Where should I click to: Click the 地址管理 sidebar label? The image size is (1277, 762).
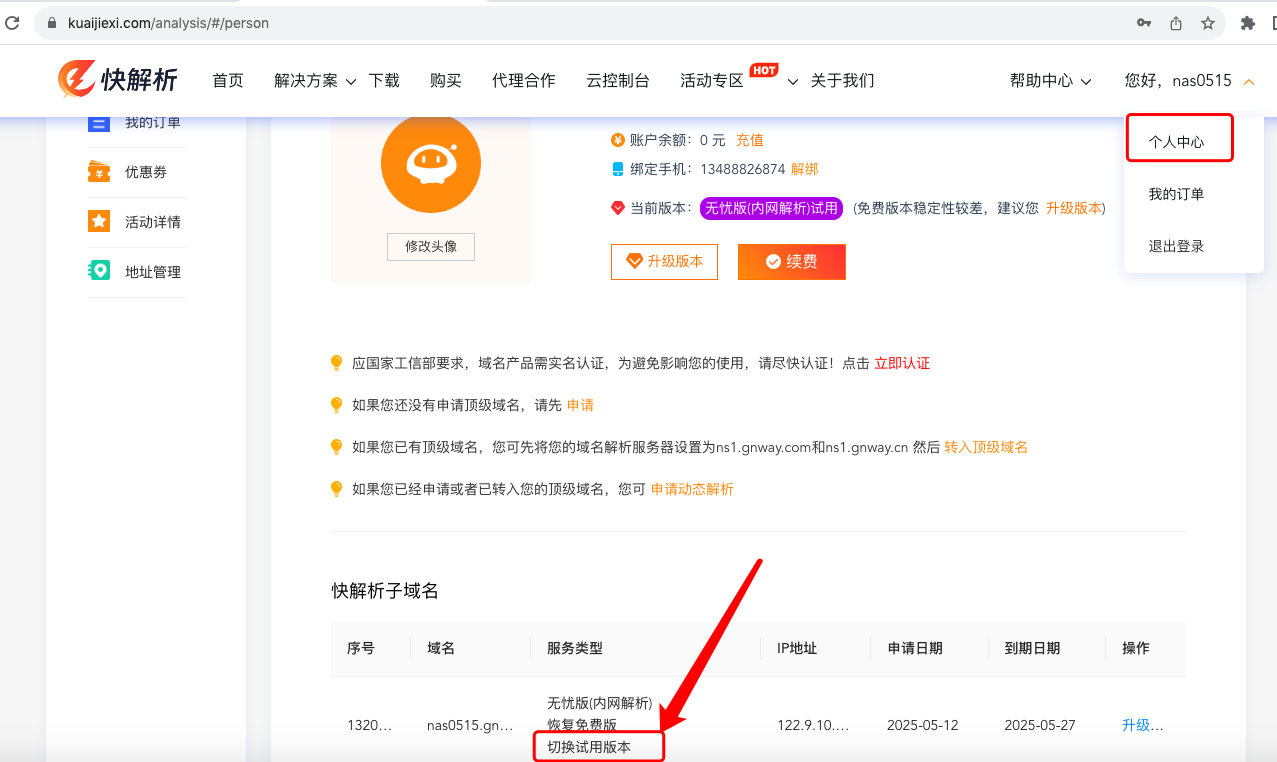point(153,272)
